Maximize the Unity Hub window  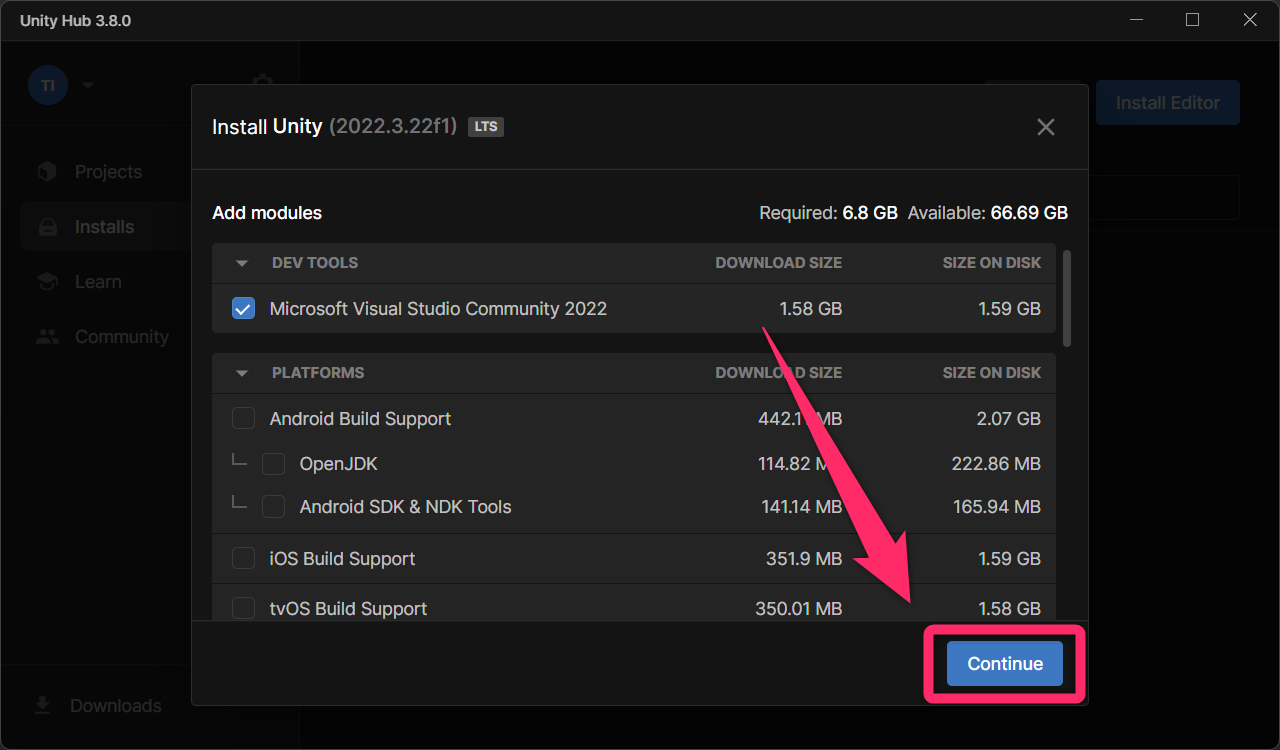pos(1192,20)
